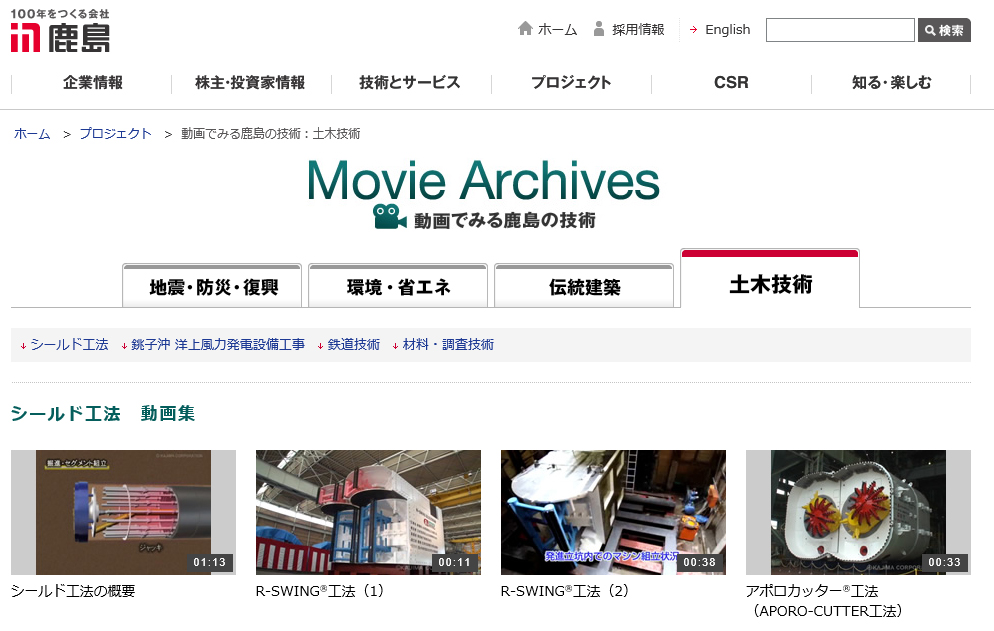The height and width of the screenshot is (631, 994).
Task: Open the 知る・楽しむ menu
Action: (x=891, y=82)
